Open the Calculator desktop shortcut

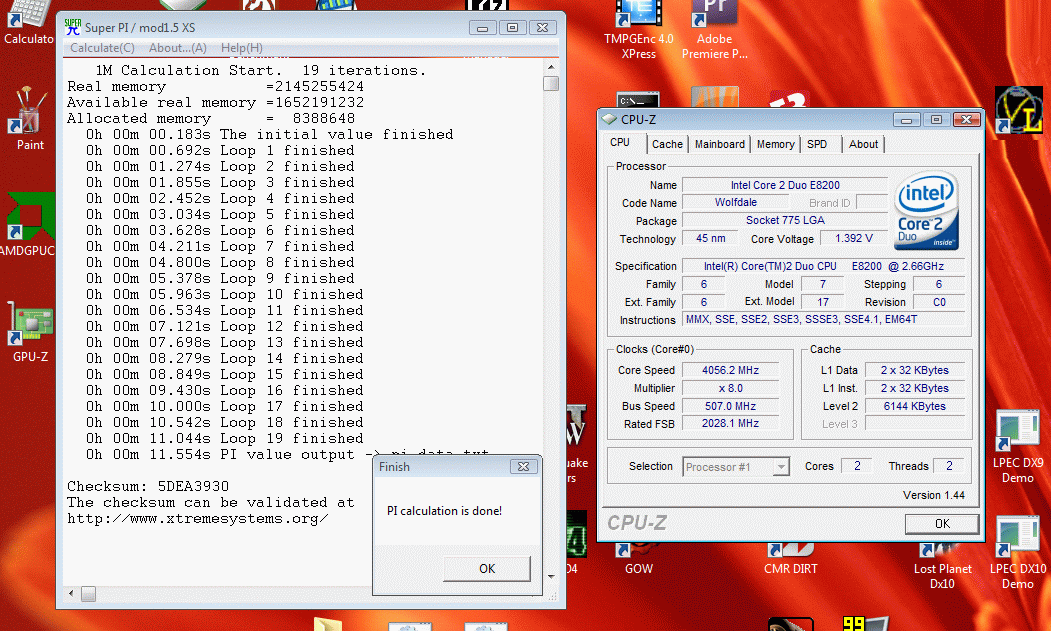28,21
